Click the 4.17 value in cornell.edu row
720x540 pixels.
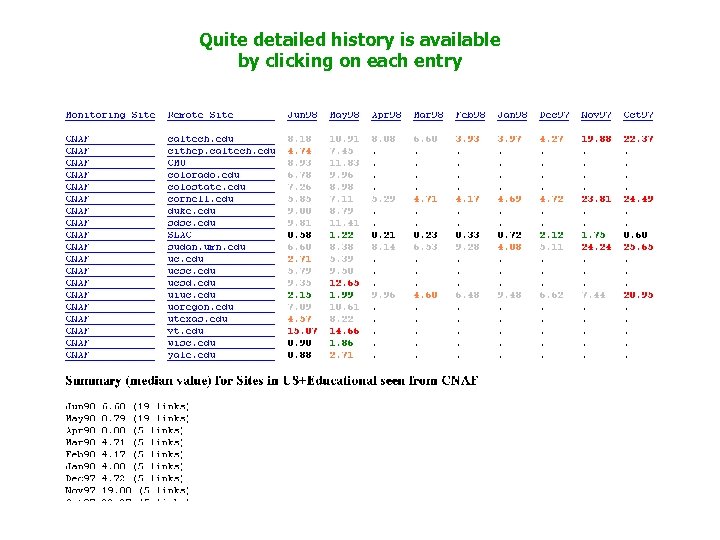click(467, 199)
